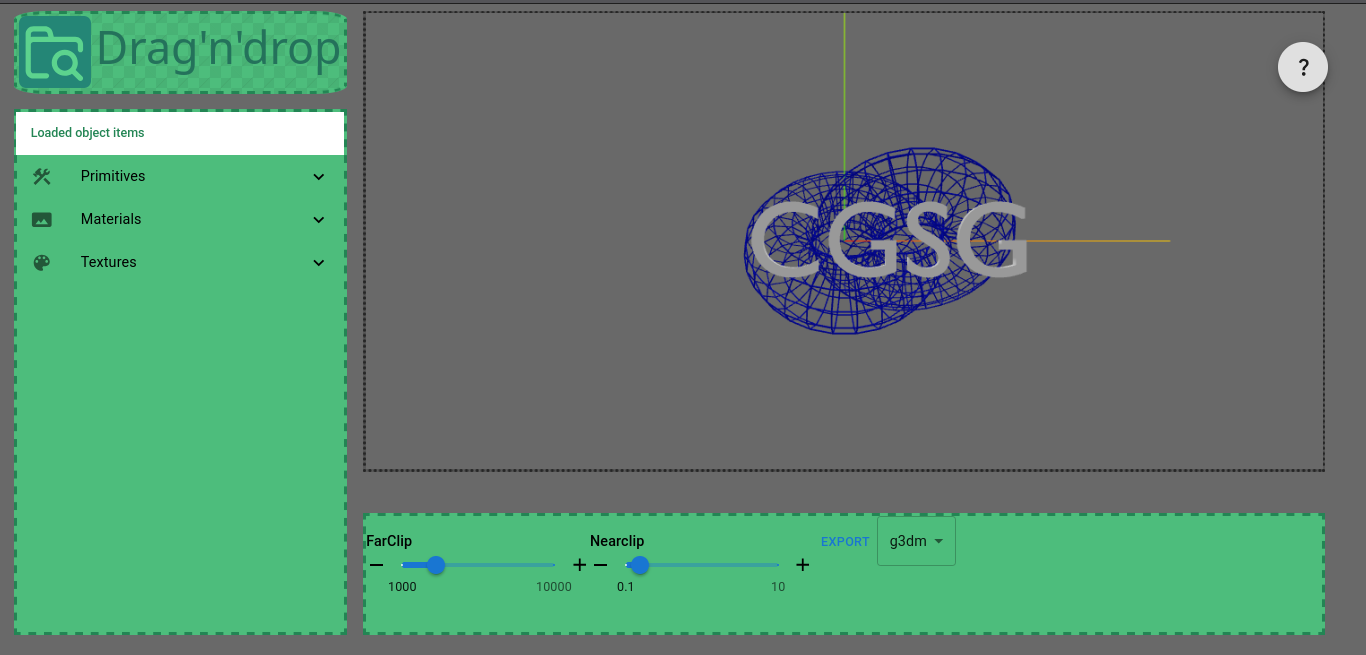The width and height of the screenshot is (1366, 655).
Task: Click the Drag'n'drop file upload area
Action: coord(218,52)
